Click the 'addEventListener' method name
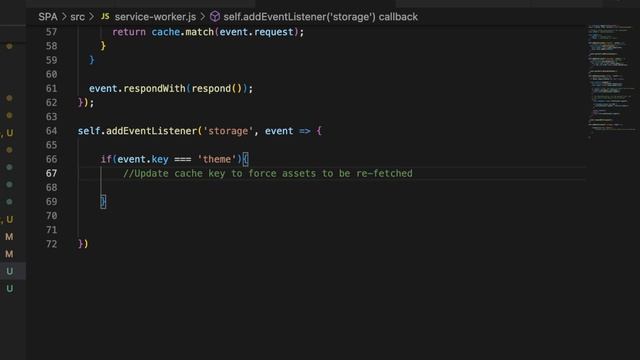640x360 pixels. pos(151,131)
